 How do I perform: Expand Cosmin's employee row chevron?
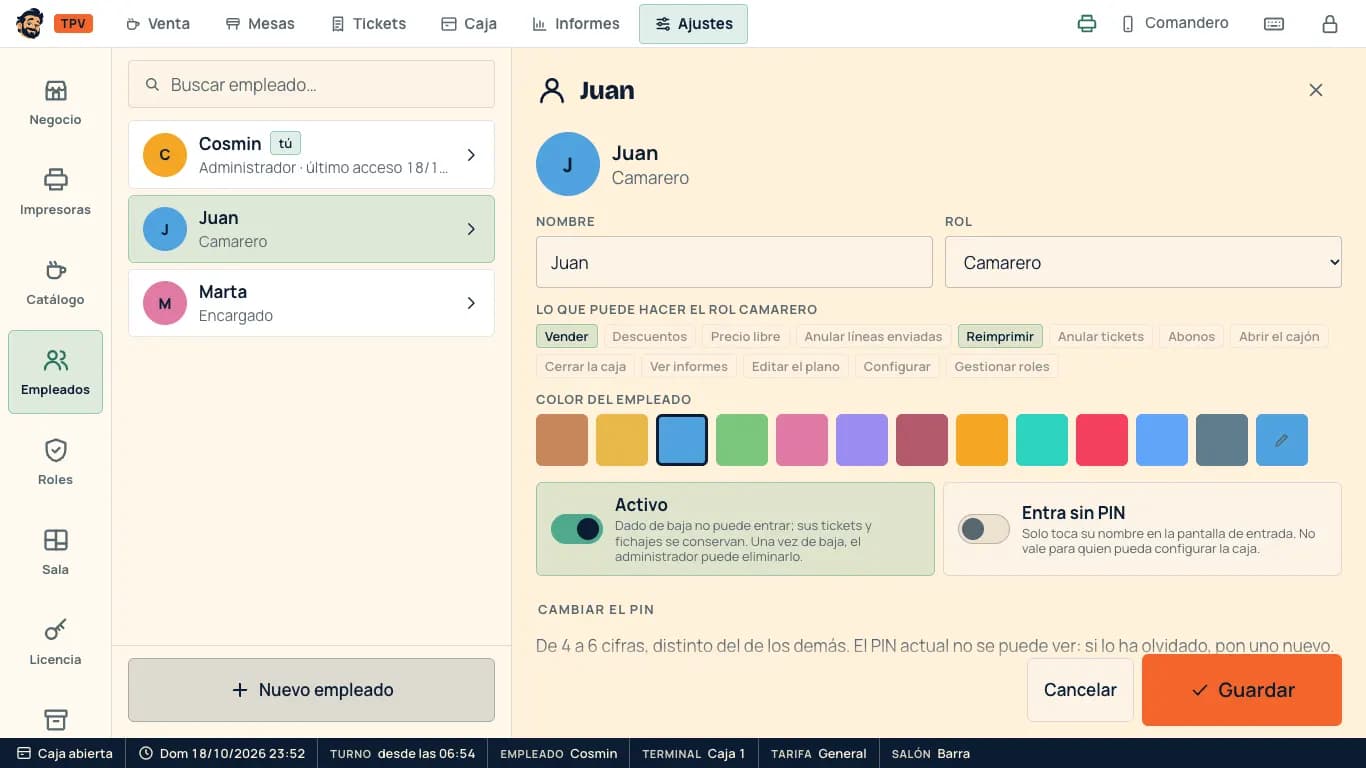click(471, 155)
